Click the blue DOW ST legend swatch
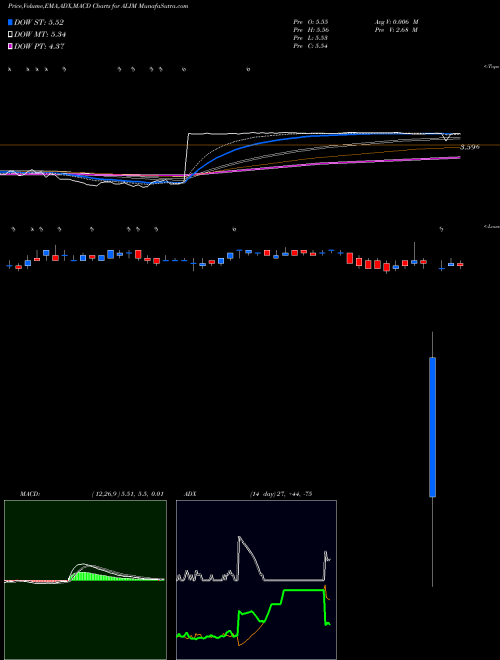This screenshot has height=660, width=500. [10, 22]
